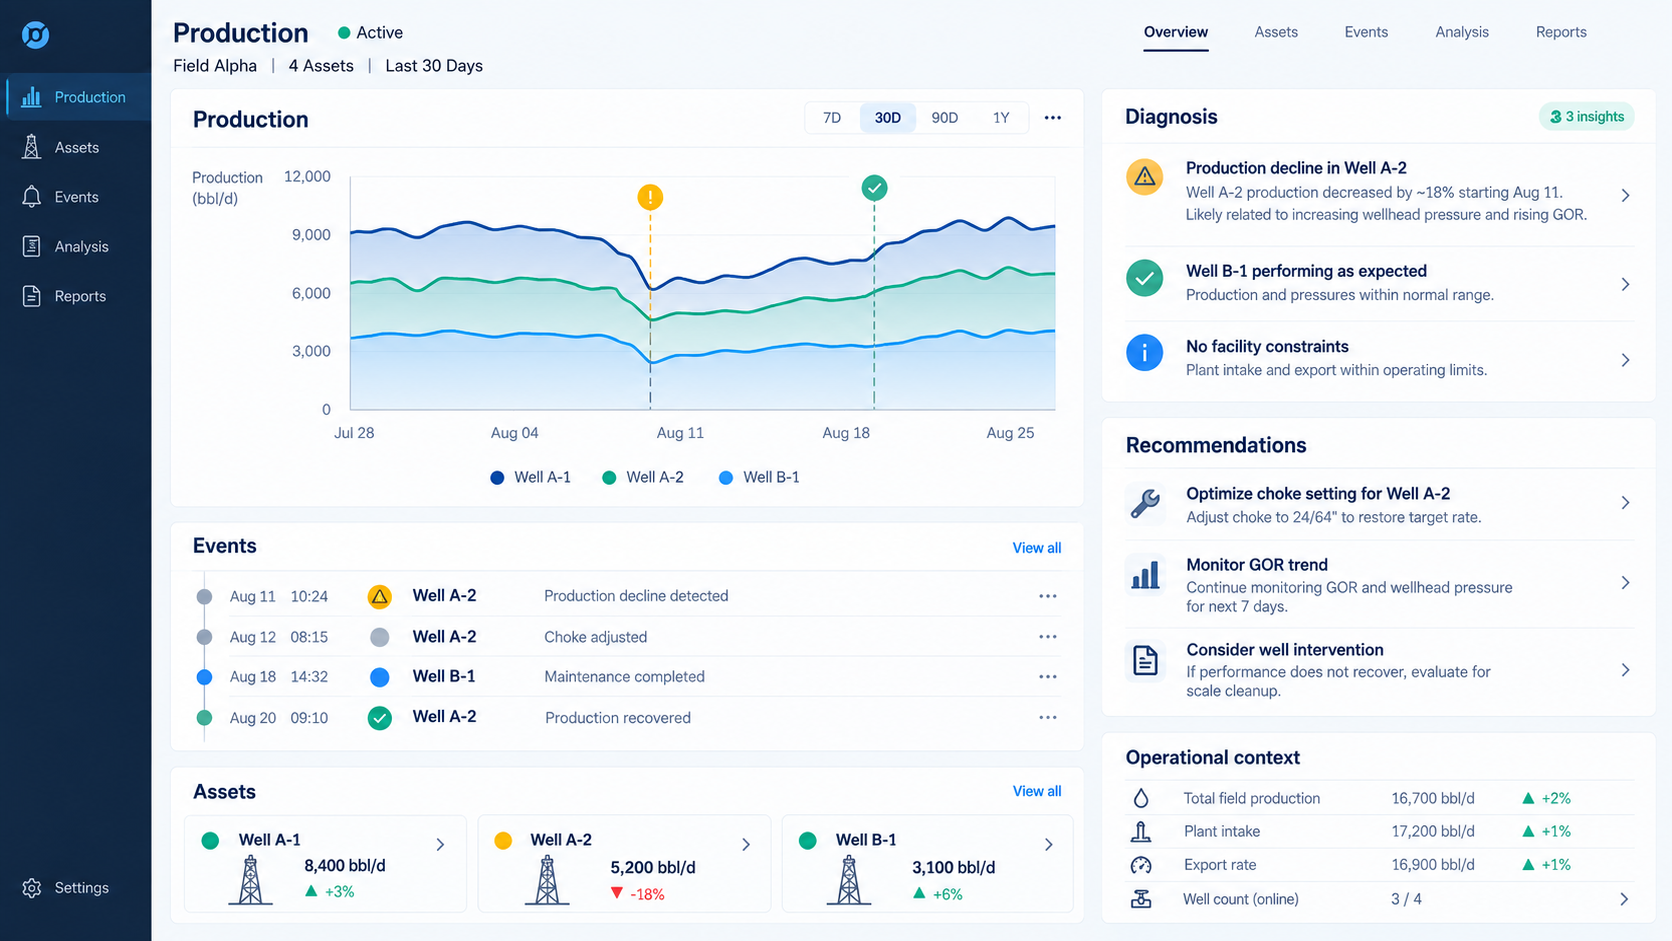Expand Monitor GOR trend recommendation chevron

[1625, 583]
